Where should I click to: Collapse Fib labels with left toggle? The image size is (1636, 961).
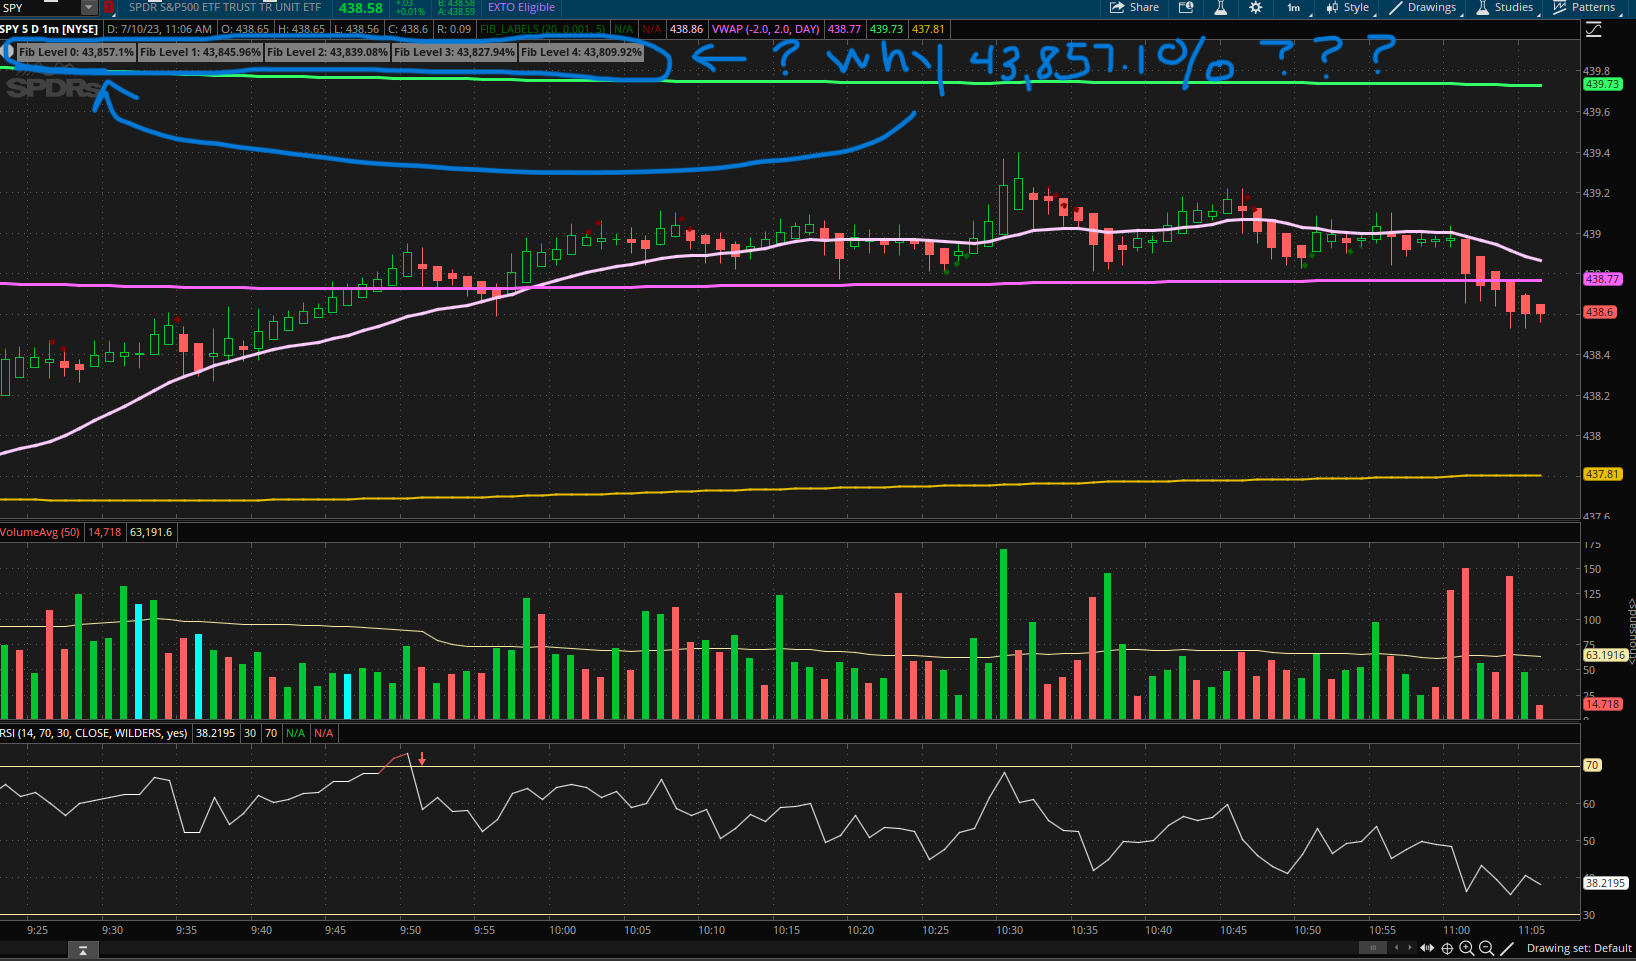click(8, 51)
